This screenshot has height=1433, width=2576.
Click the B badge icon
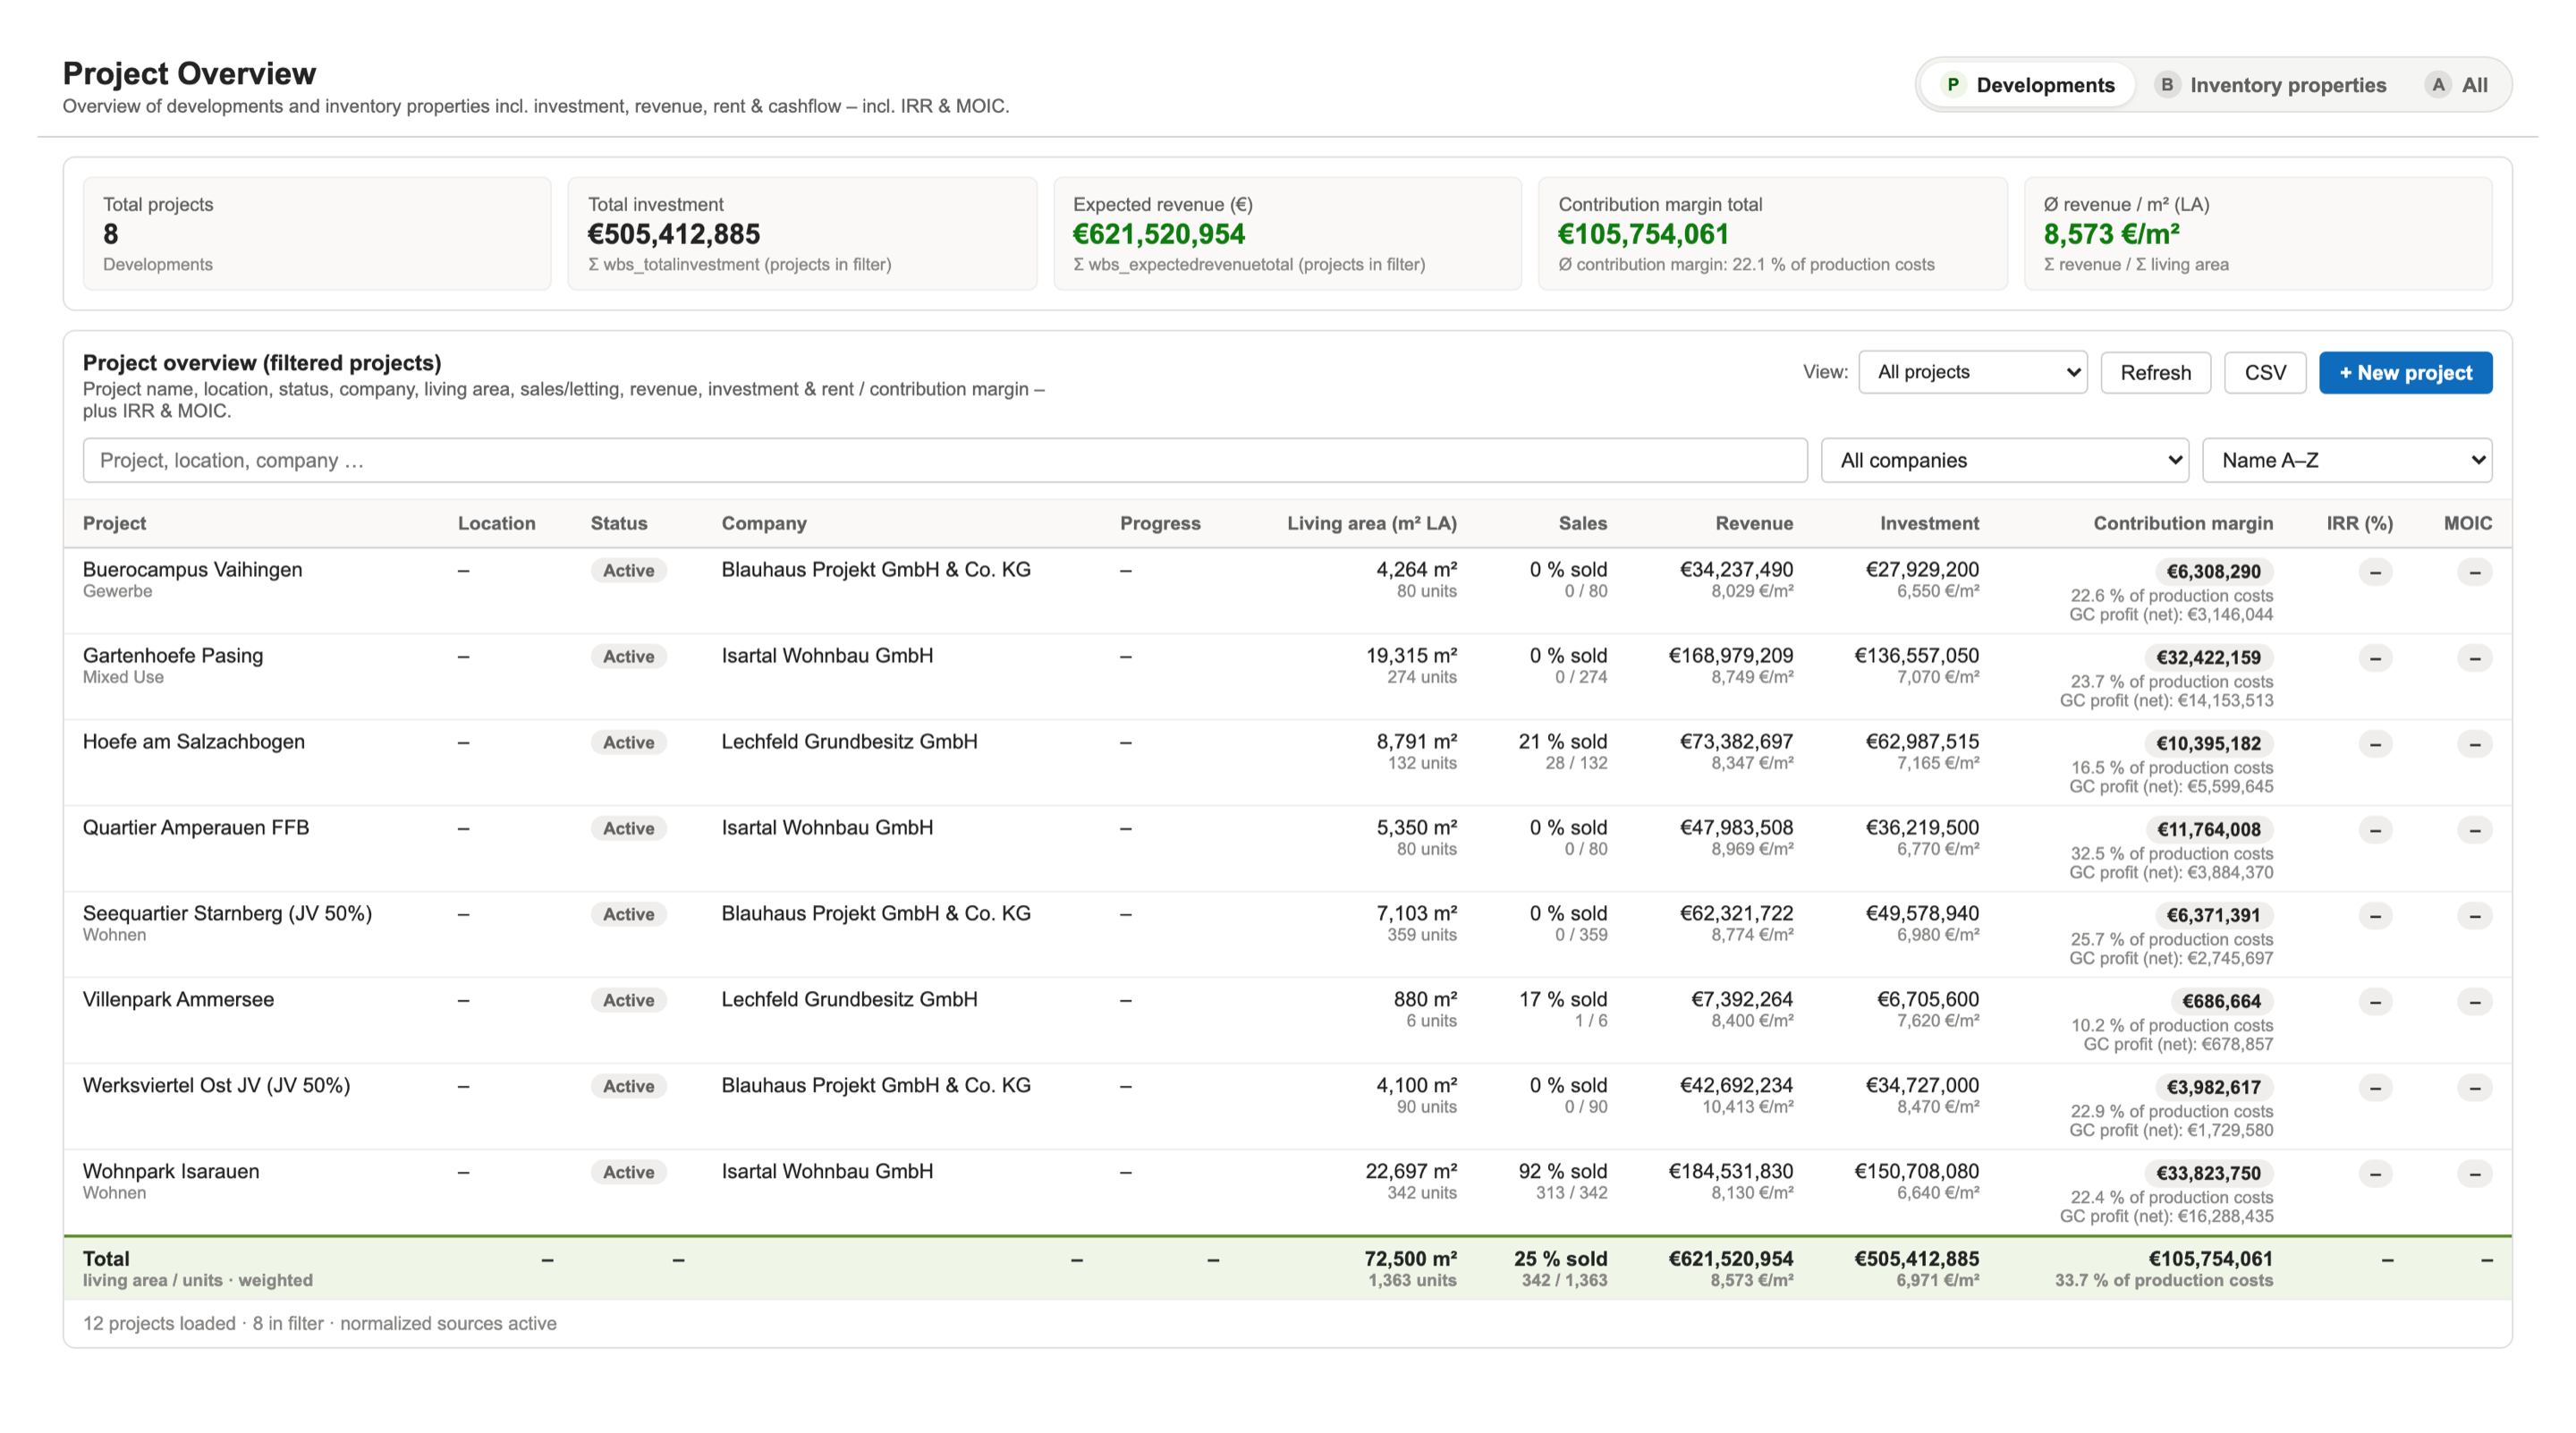tap(2166, 85)
